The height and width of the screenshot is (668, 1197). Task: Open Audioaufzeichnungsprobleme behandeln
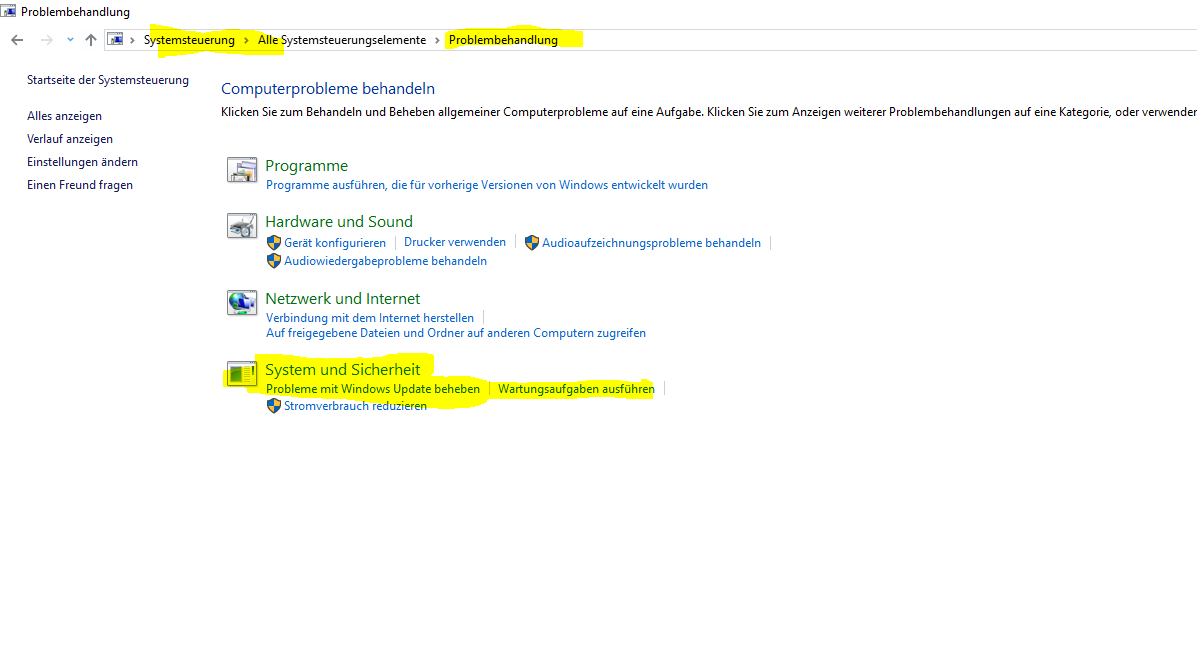(651, 243)
